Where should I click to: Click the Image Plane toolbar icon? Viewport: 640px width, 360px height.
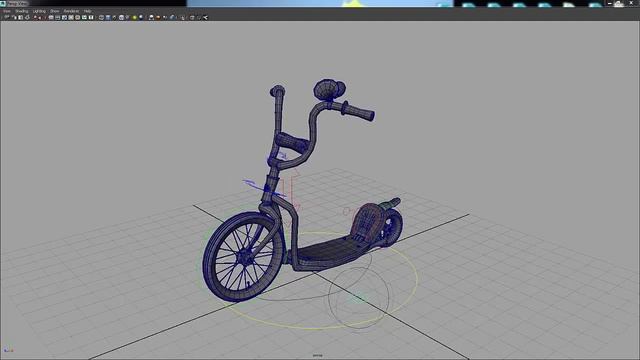(x=28, y=18)
